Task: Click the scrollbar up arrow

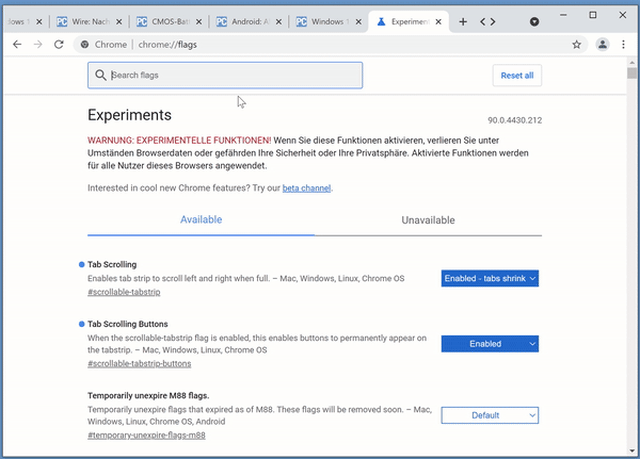Action: [632, 62]
